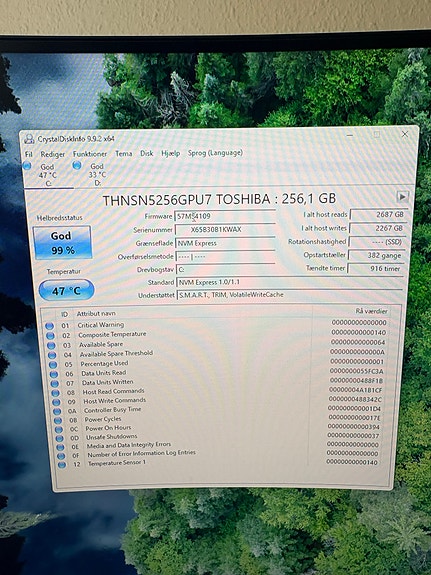Click the status dot for Host Write Commands
431x575 pixels.
[56, 402]
